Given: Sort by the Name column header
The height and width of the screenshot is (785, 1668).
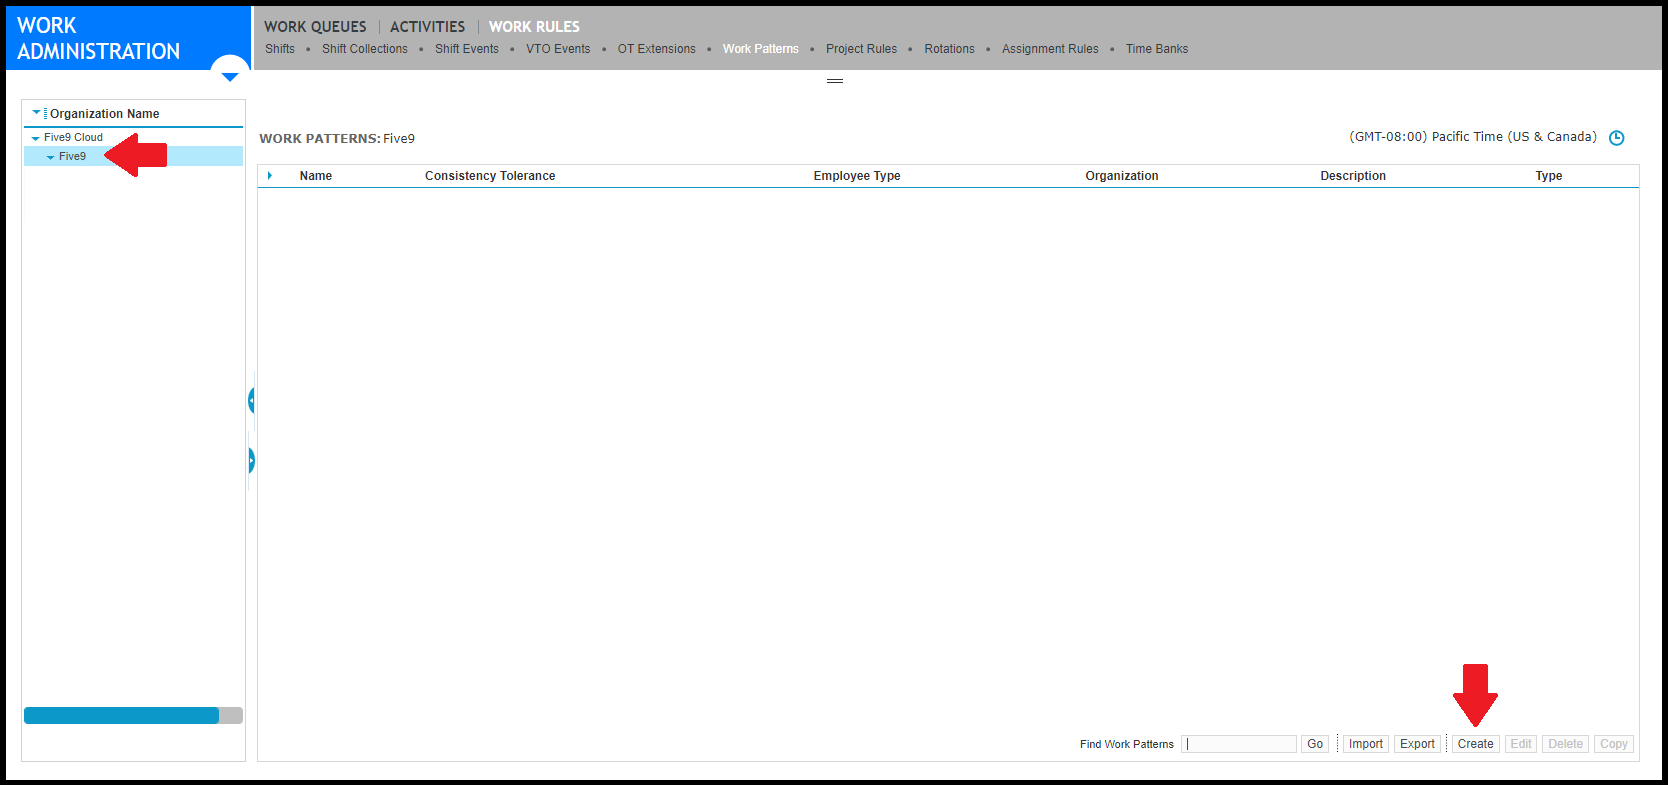Looking at the screenshot, I should (x=316, y=176).
